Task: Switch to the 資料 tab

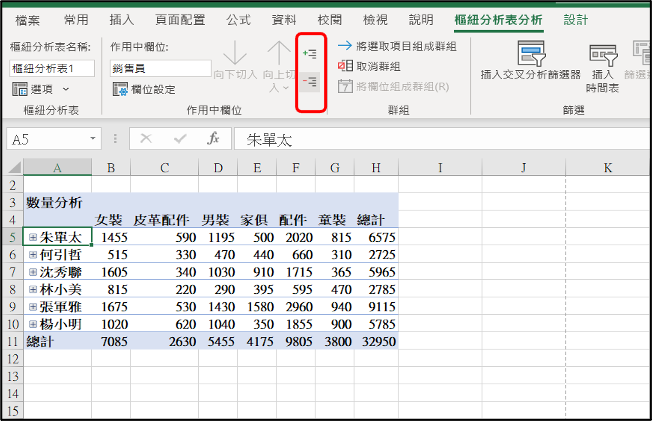Action: click(284, 20)
